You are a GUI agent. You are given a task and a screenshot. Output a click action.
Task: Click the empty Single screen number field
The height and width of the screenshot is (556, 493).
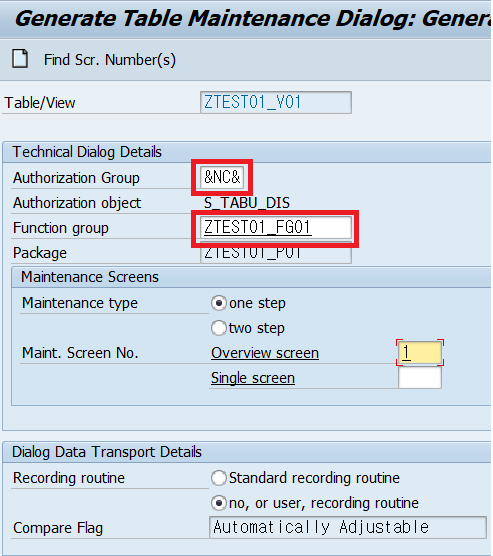pyautogui.click(x=420, y=378)
